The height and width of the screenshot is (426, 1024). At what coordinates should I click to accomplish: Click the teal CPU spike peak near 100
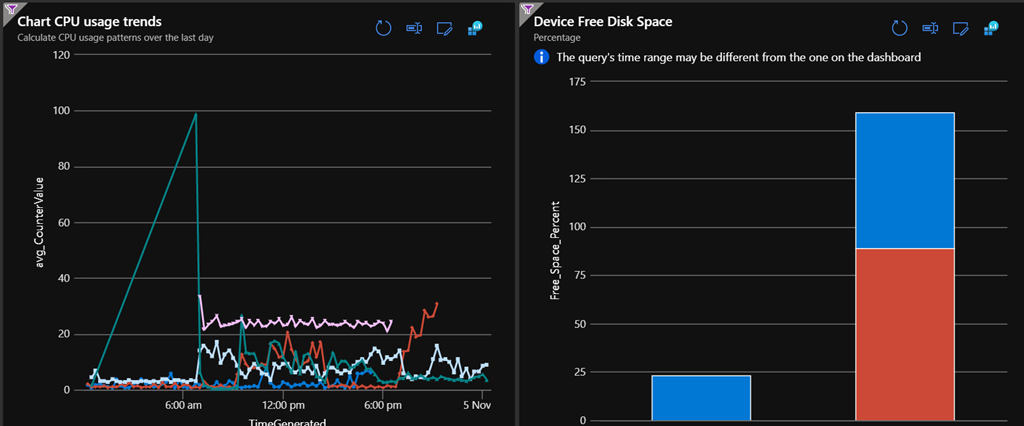point(196,114)
